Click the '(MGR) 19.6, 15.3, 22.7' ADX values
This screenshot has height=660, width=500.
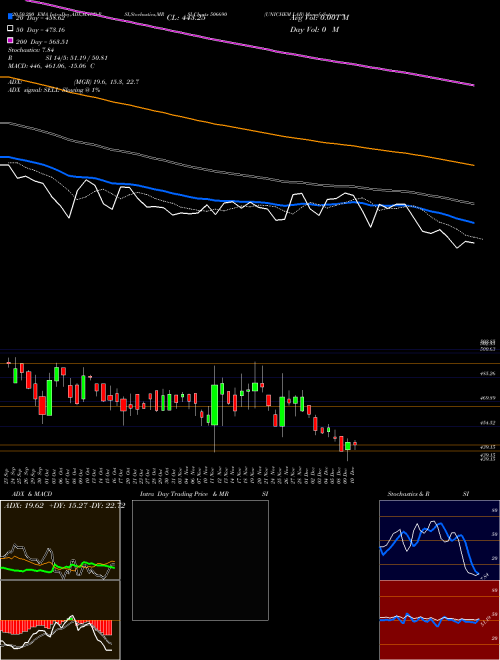(x=106, y=82)
